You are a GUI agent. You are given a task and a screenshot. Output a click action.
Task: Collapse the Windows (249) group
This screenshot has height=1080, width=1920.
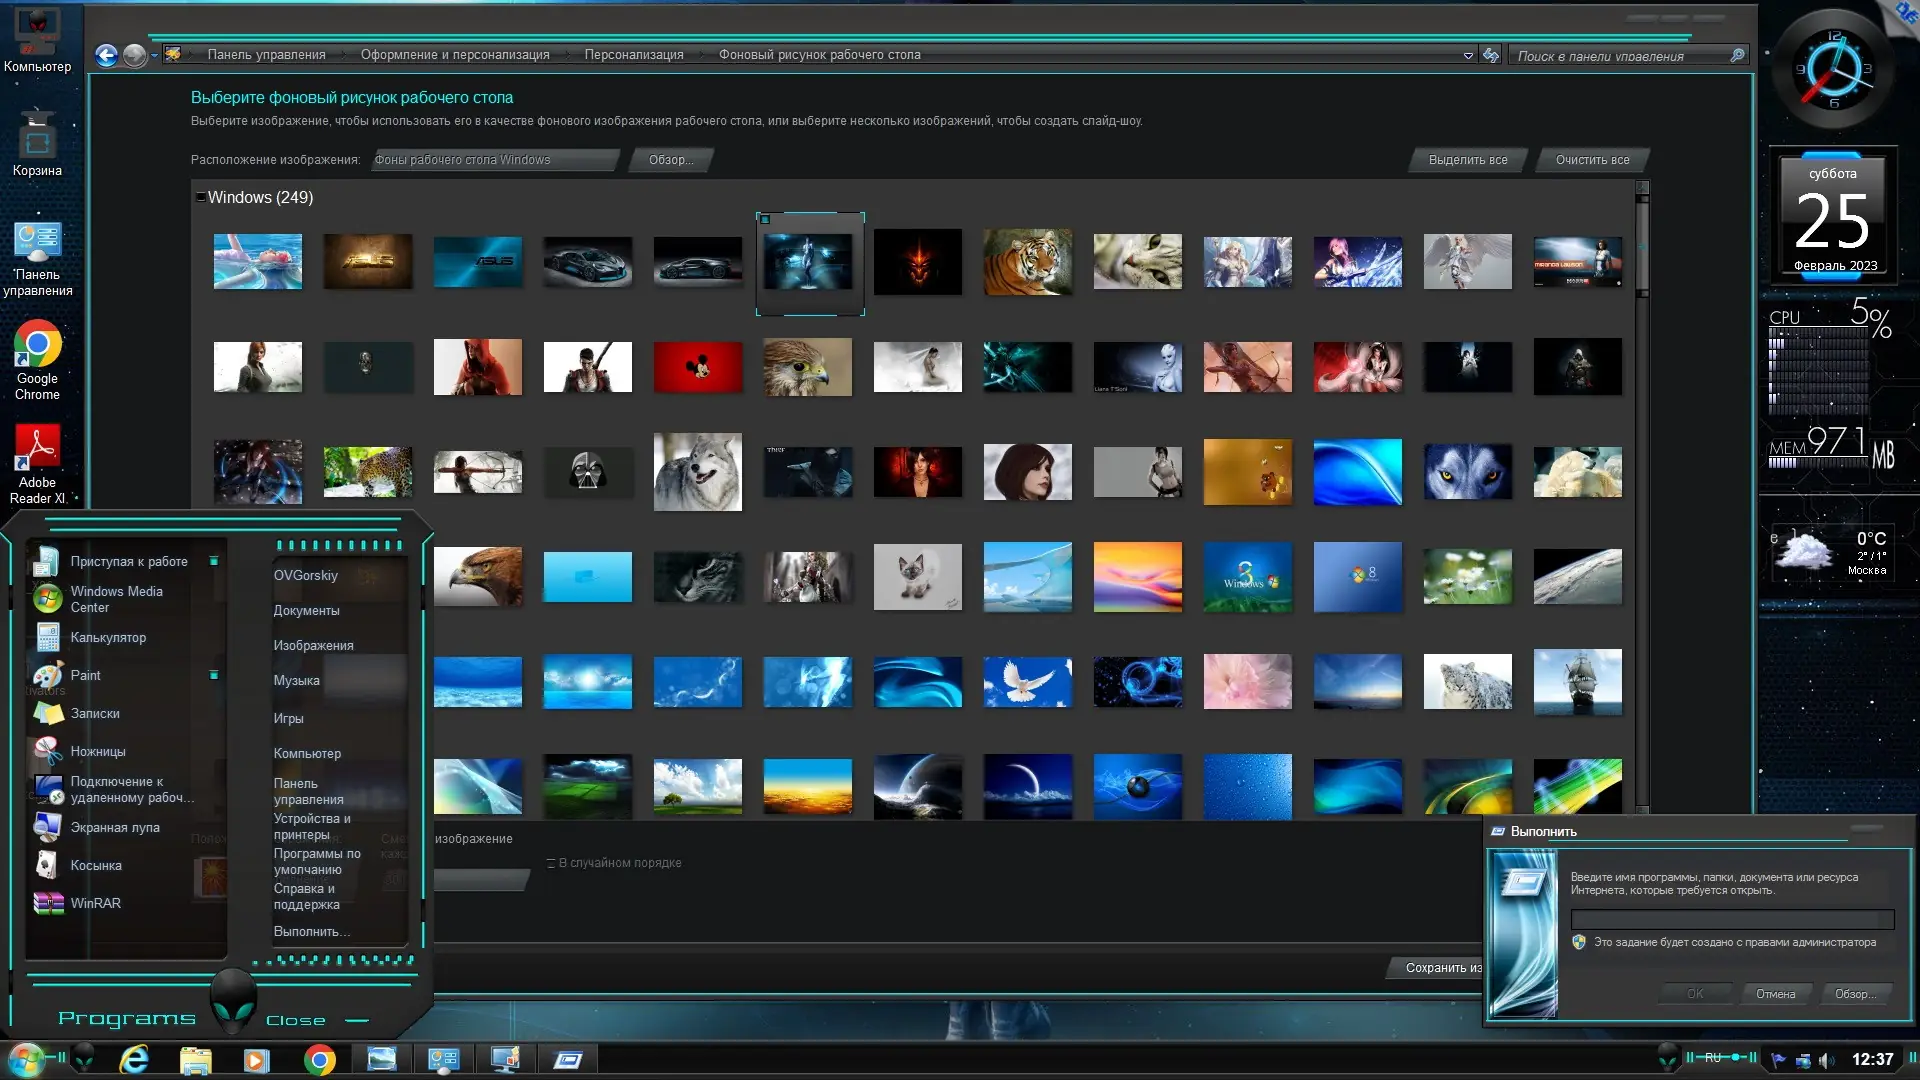(x=200, y=197)
